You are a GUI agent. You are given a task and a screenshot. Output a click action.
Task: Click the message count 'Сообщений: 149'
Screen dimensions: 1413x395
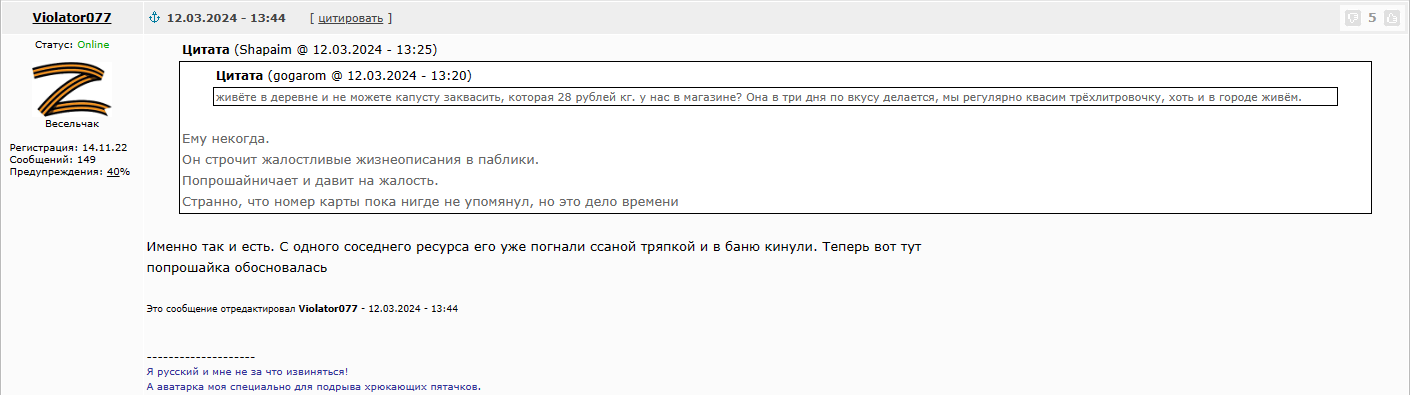point(53,159)
